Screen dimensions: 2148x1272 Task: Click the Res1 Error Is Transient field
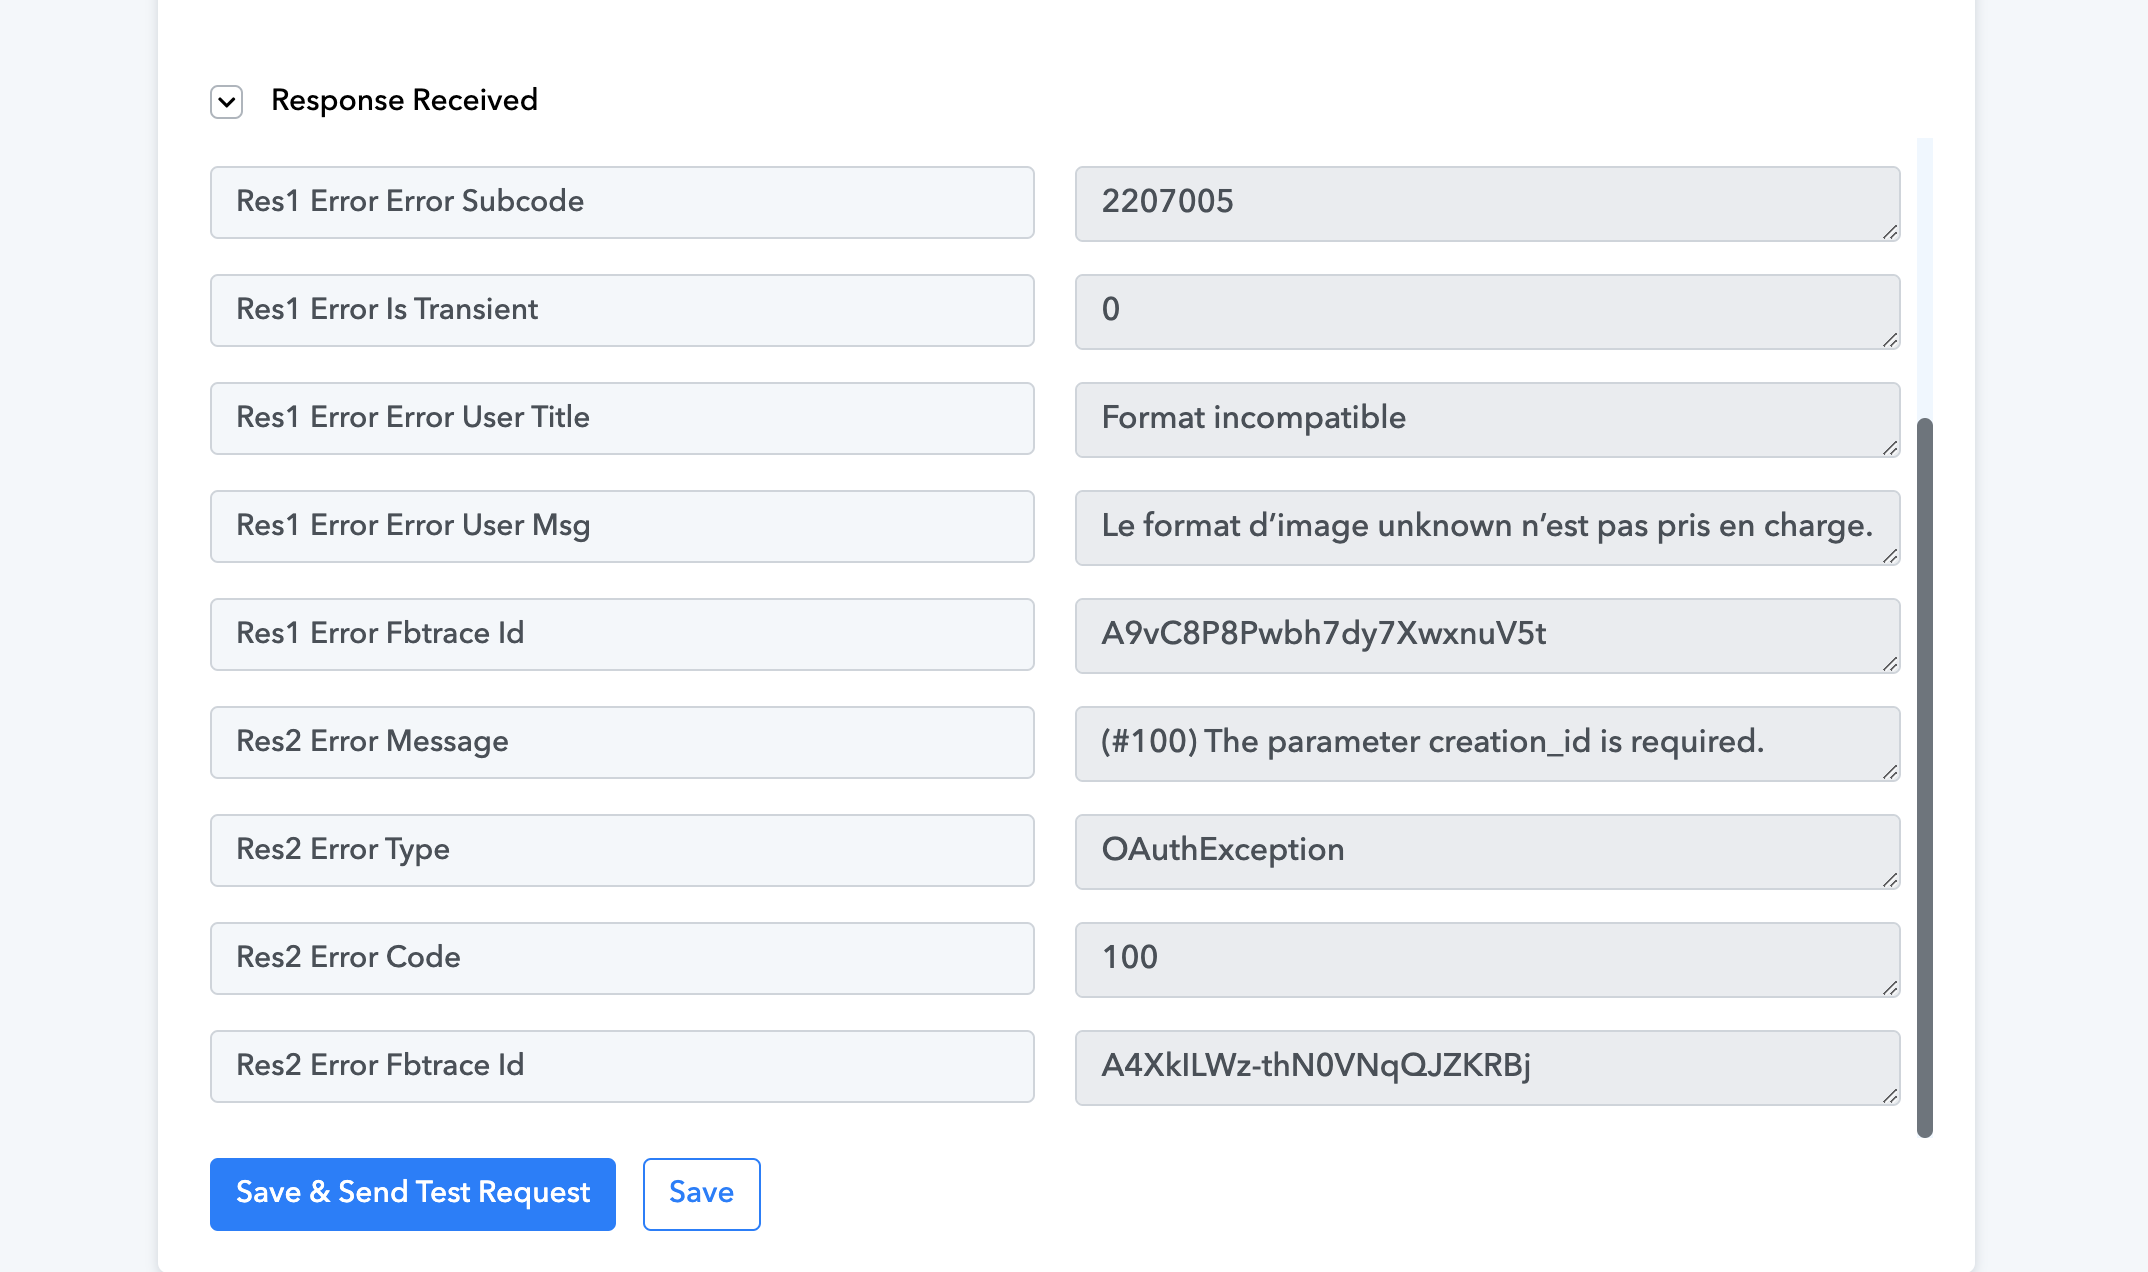click(622, 310)
